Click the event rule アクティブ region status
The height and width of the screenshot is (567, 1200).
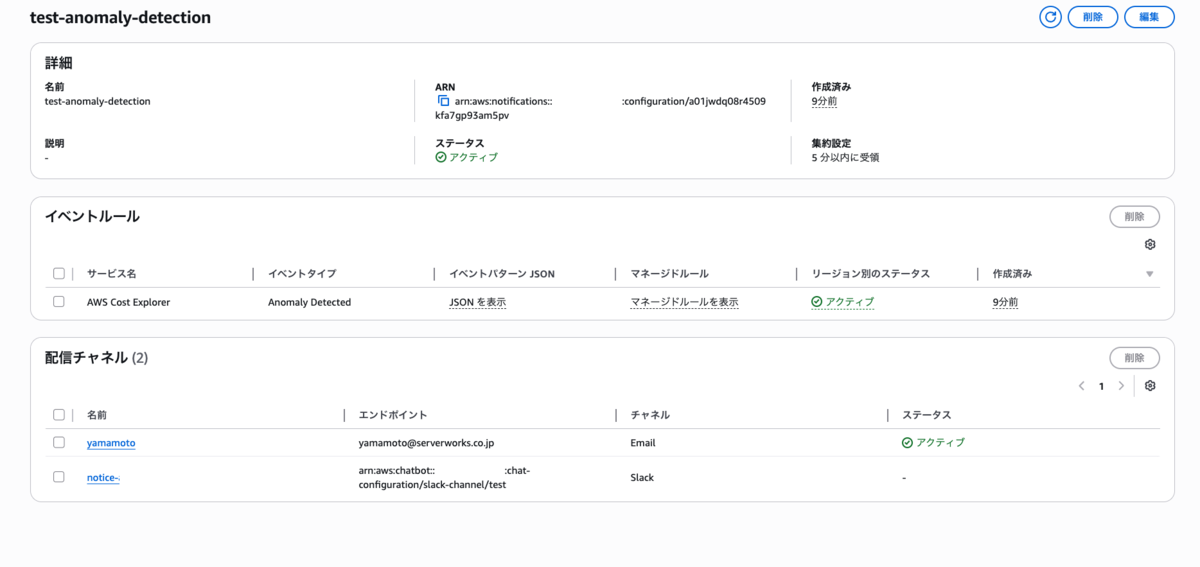842,302
